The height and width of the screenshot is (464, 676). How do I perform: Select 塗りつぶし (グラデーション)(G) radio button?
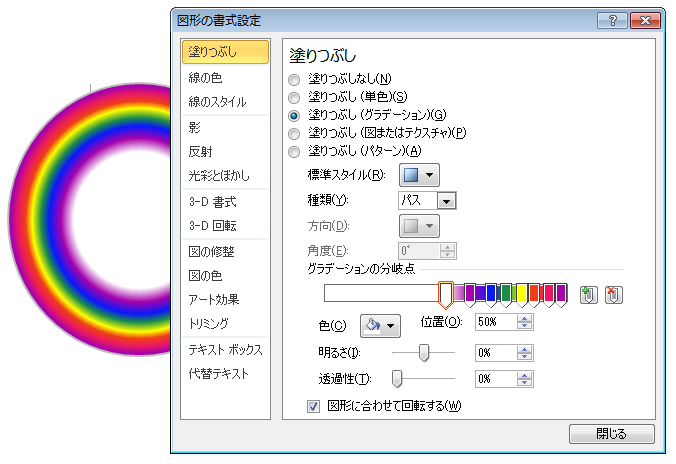(294, 116)
